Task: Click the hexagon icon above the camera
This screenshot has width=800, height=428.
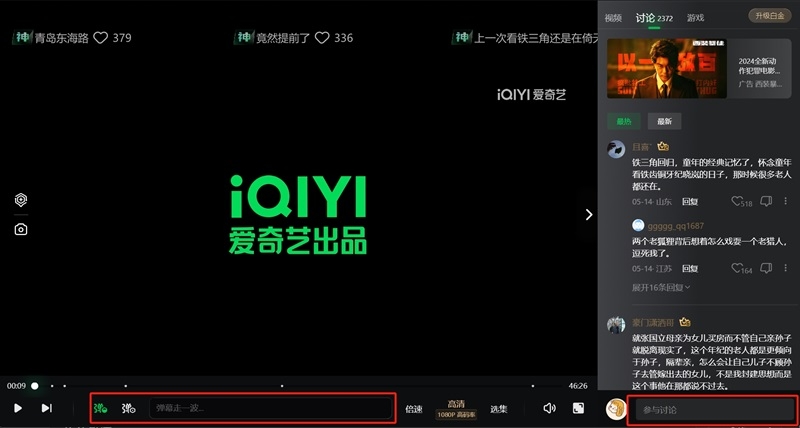Action: coord(20,200)
